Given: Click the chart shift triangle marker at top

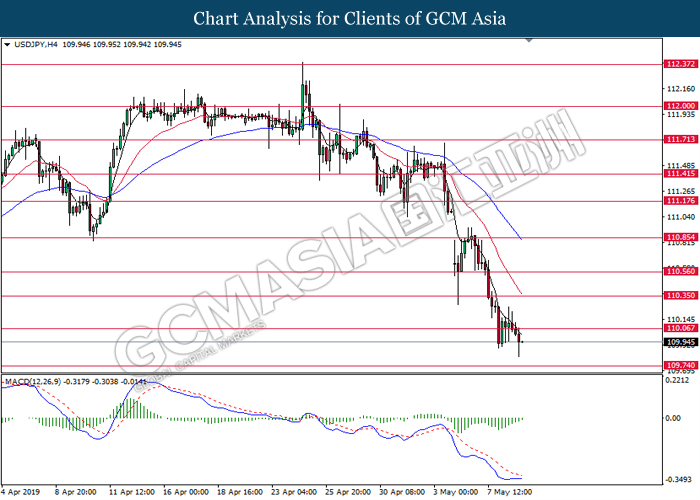Looking at the screenshot, I should pos(529,41).
